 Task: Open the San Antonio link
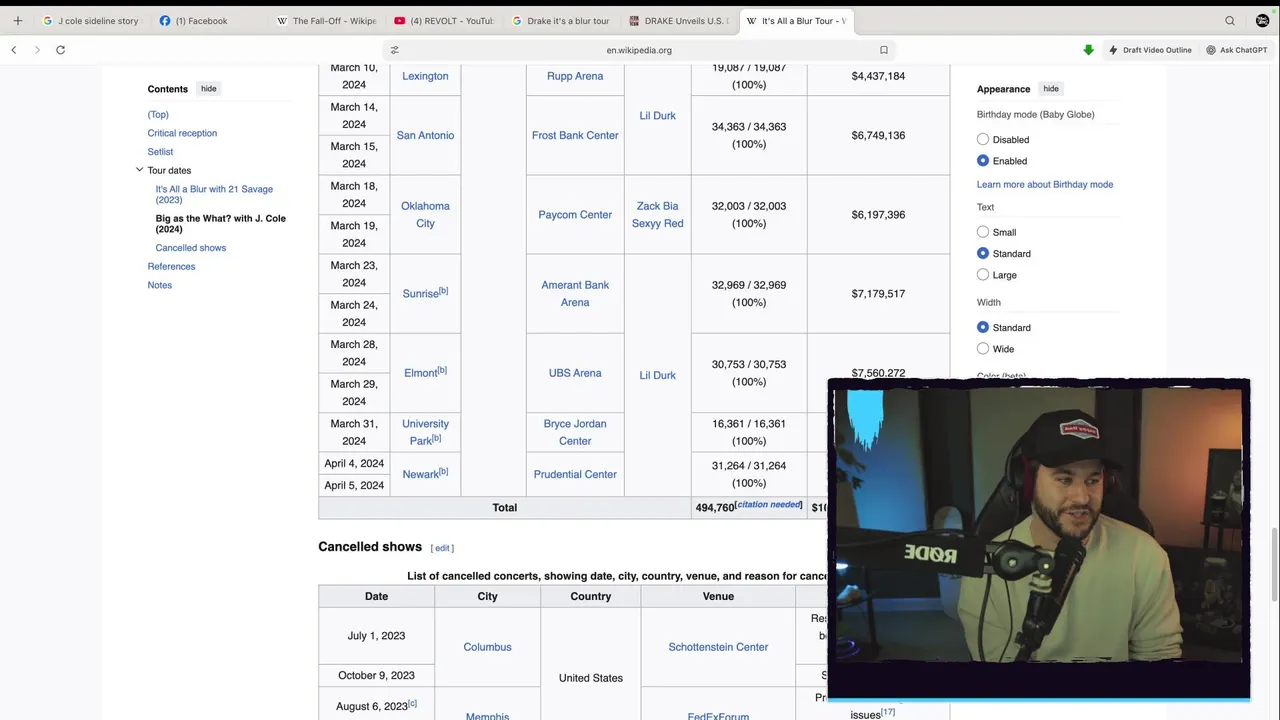425,135
